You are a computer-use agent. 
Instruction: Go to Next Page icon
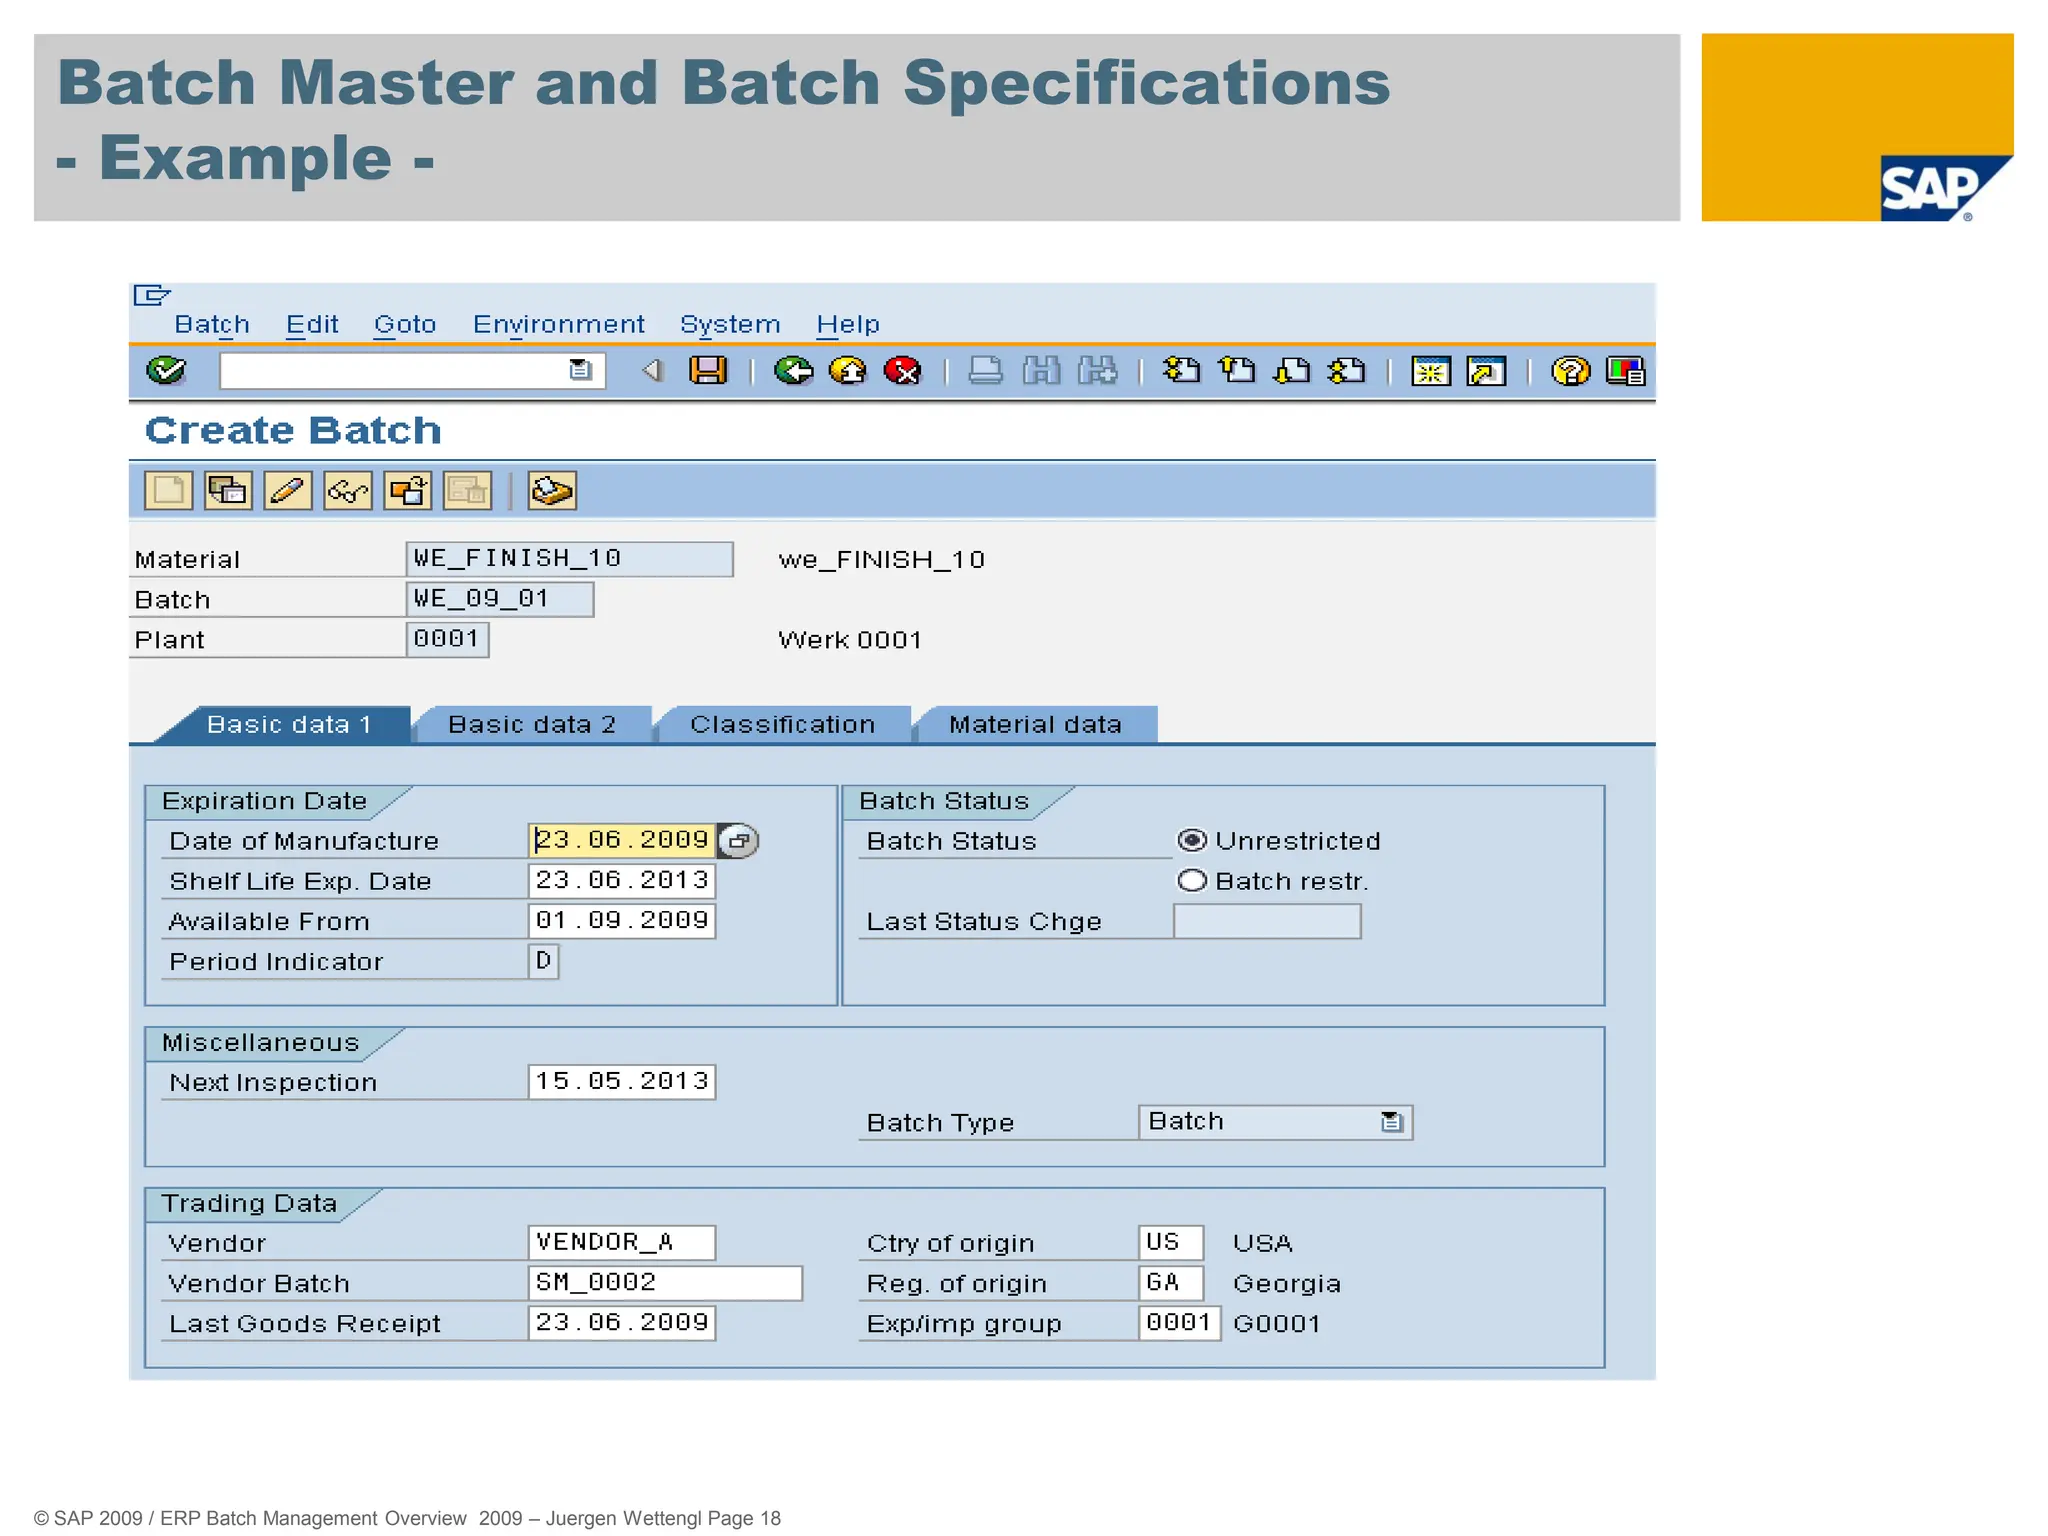coord(1292,371)
